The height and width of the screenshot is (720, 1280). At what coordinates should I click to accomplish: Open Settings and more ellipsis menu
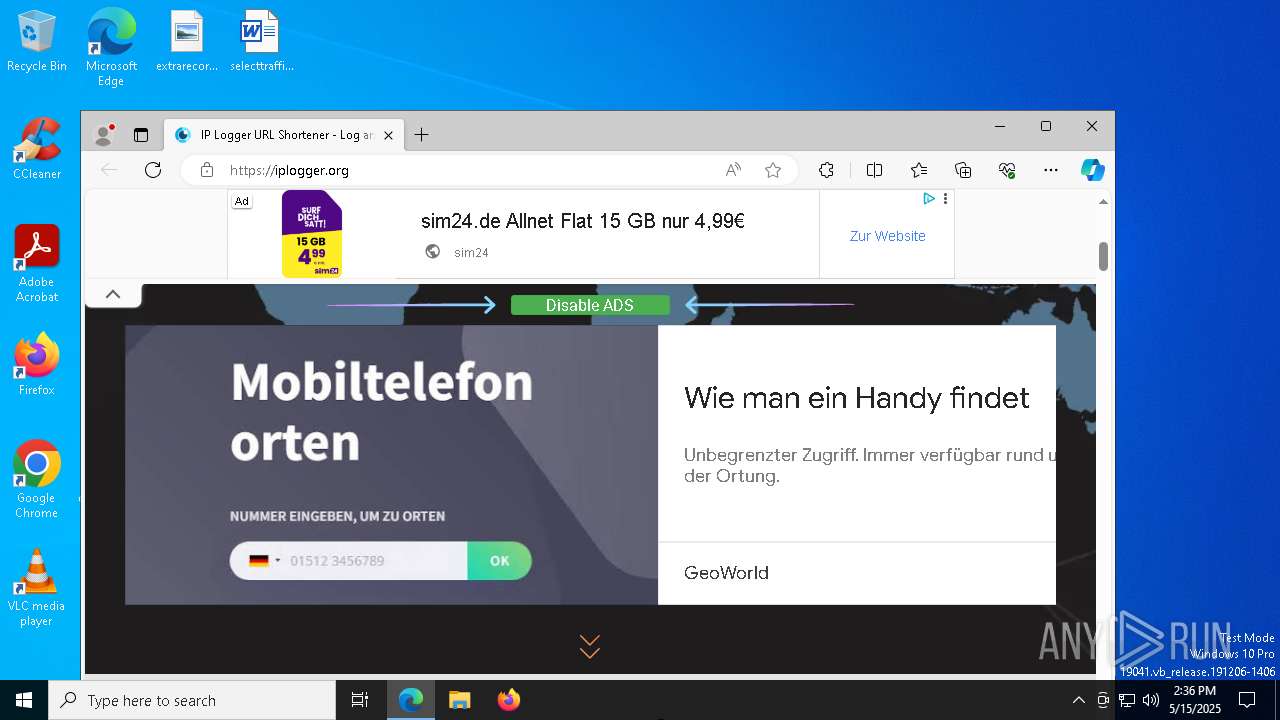pyautogui.click(x=1051, y=170)
